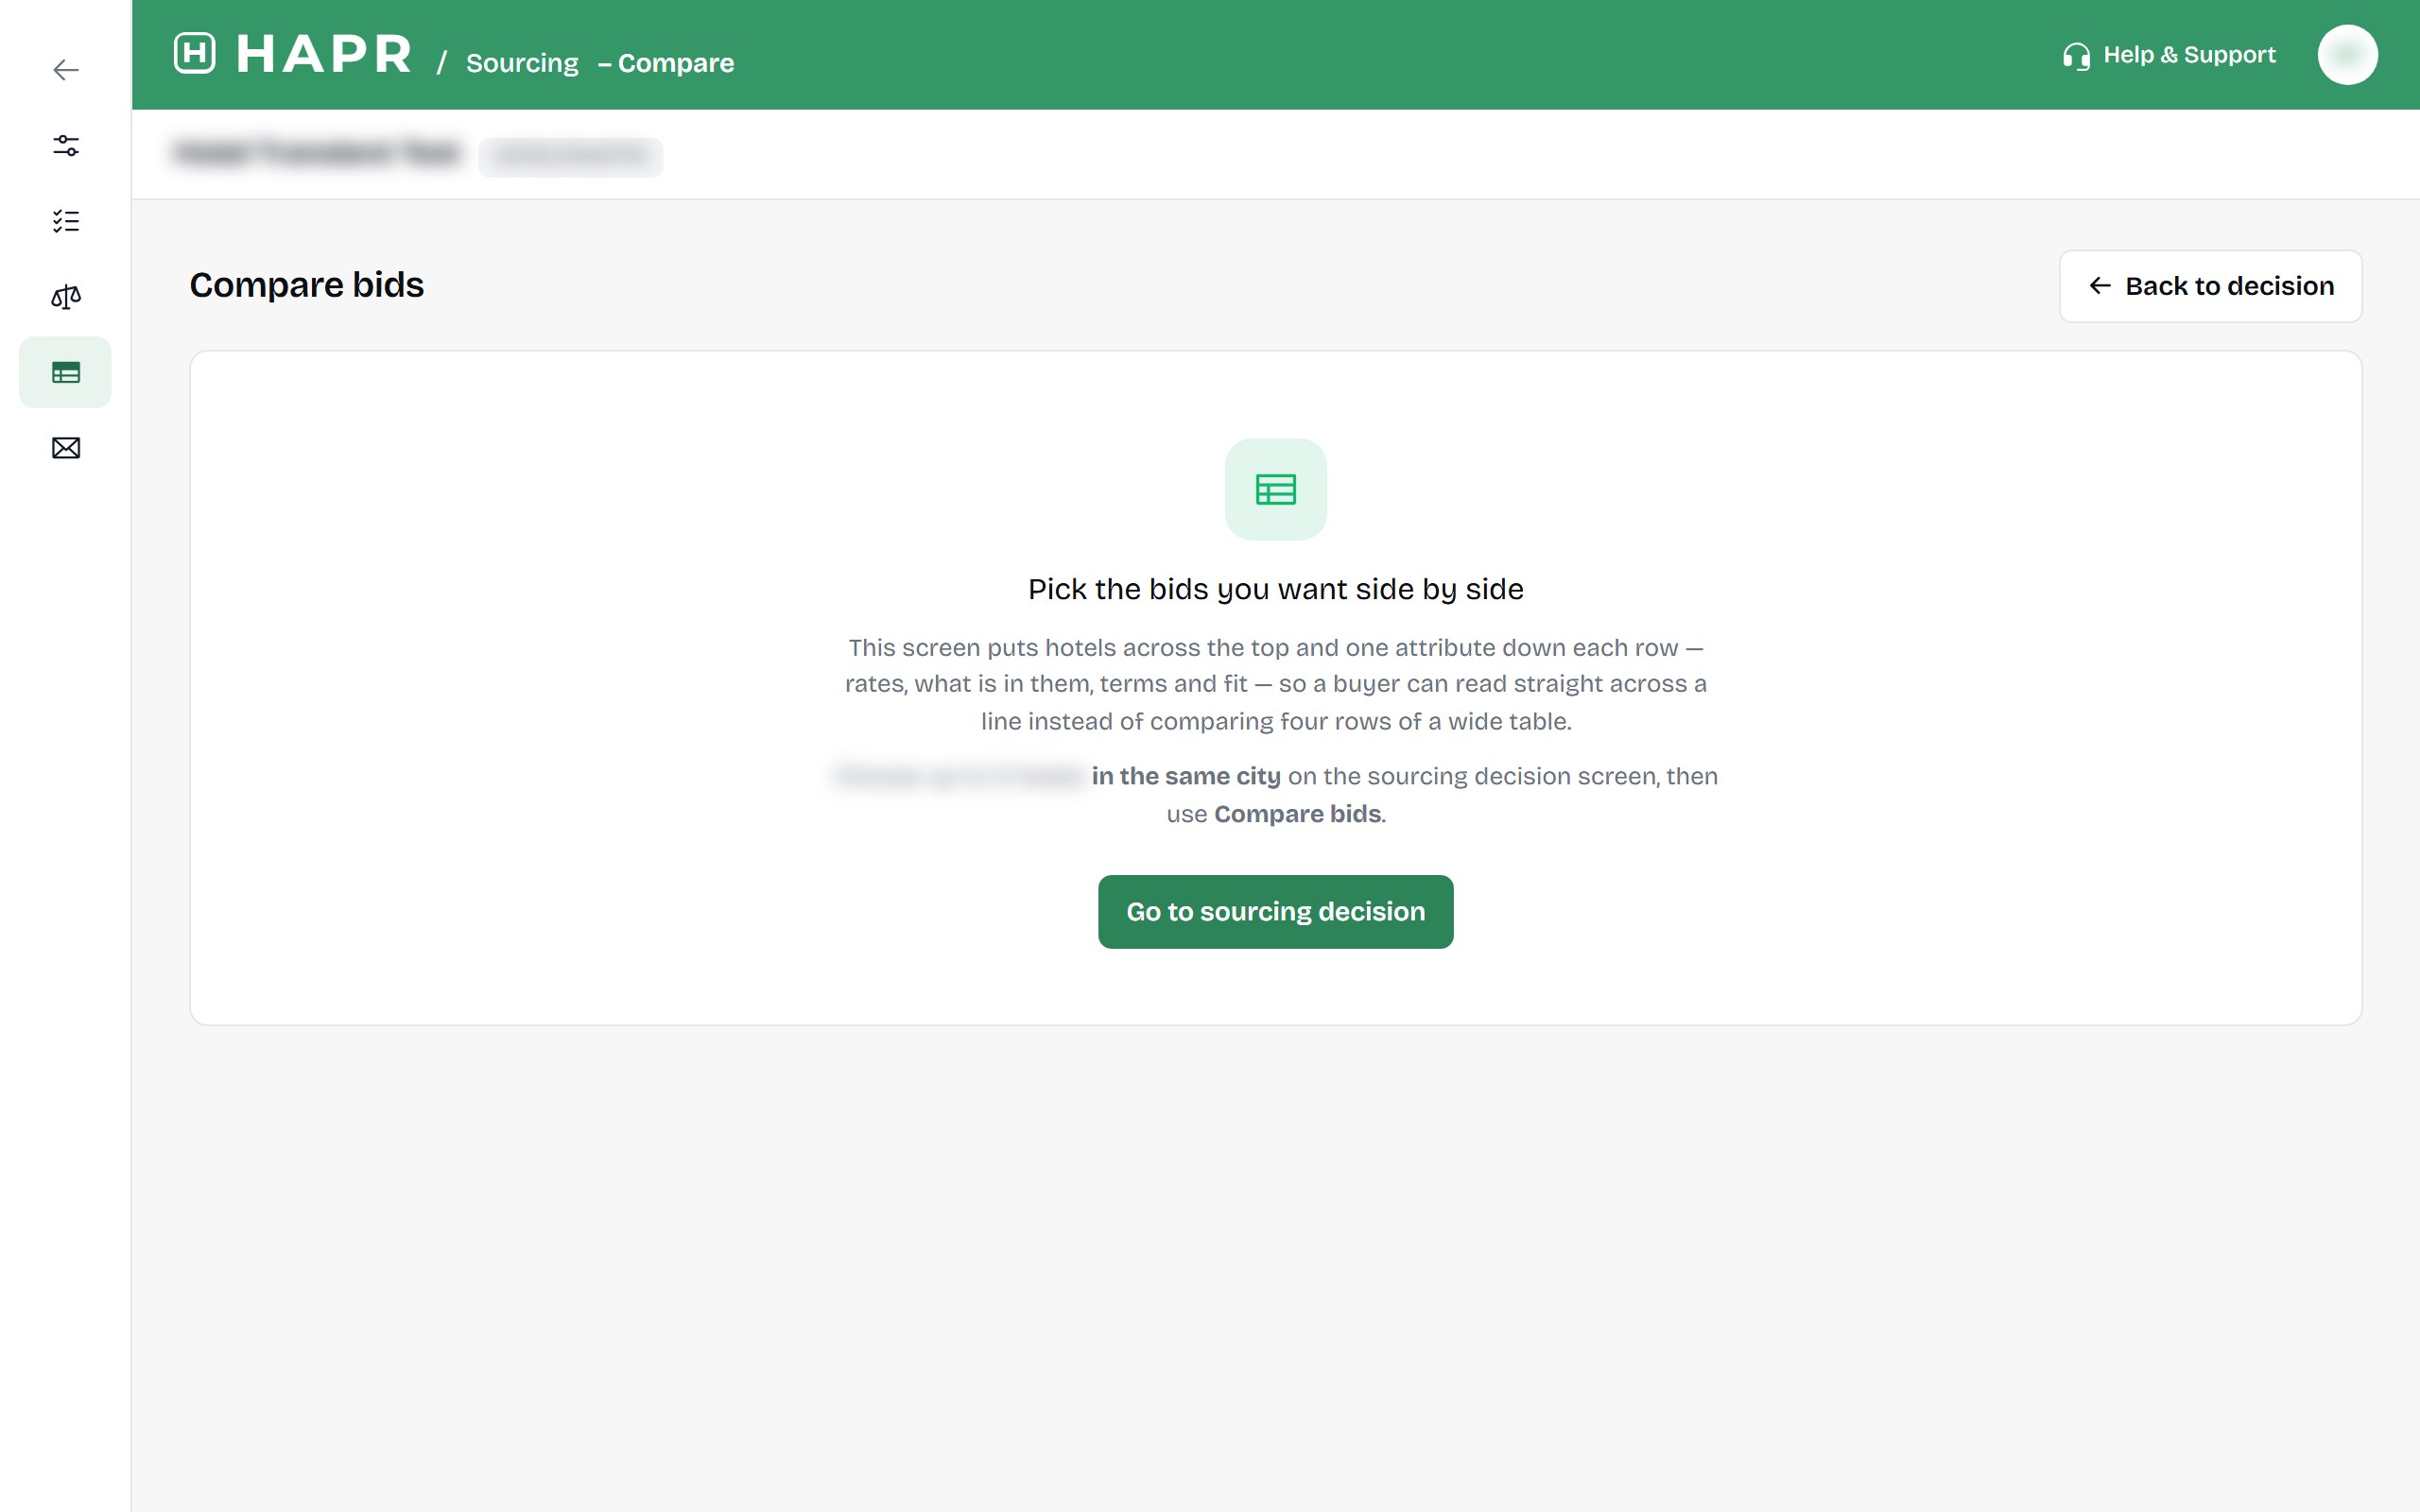The width and height of the screenshot is (2420, 1512).
Task: Click Go to sourcing decision button
Action: pyautogui.click(x=1275, y=911)
